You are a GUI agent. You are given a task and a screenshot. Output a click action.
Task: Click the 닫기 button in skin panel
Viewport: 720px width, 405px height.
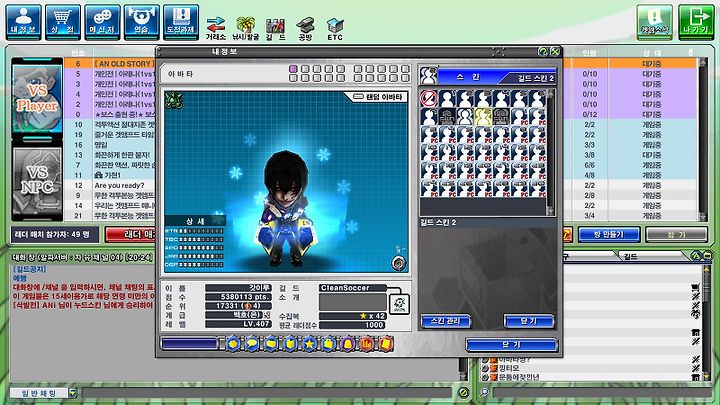click(x=529, y=321)
